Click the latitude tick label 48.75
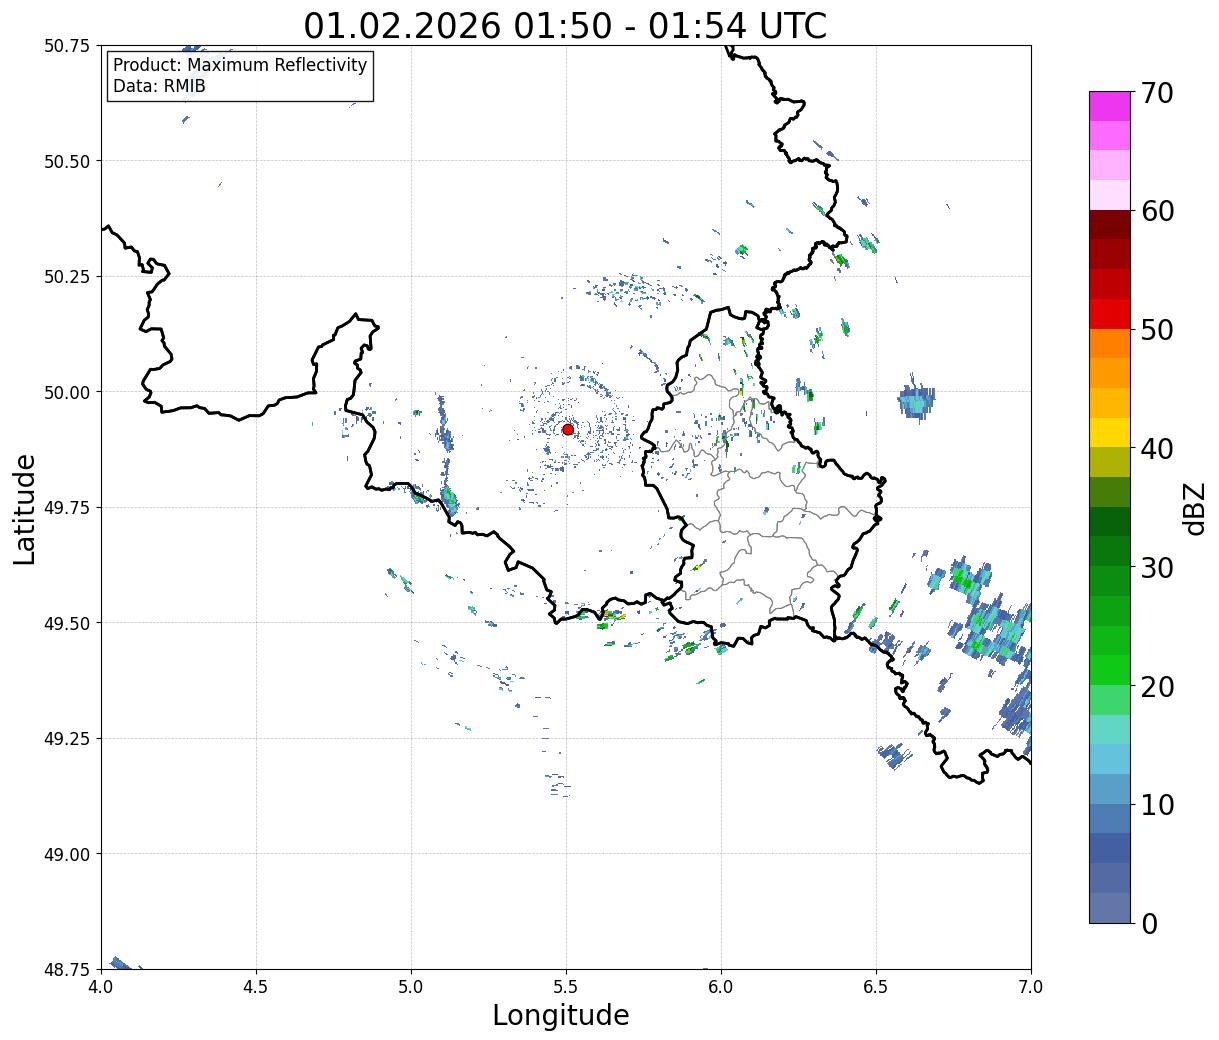This screenshot has width=1219, height=1040. (x=67, y=970)
